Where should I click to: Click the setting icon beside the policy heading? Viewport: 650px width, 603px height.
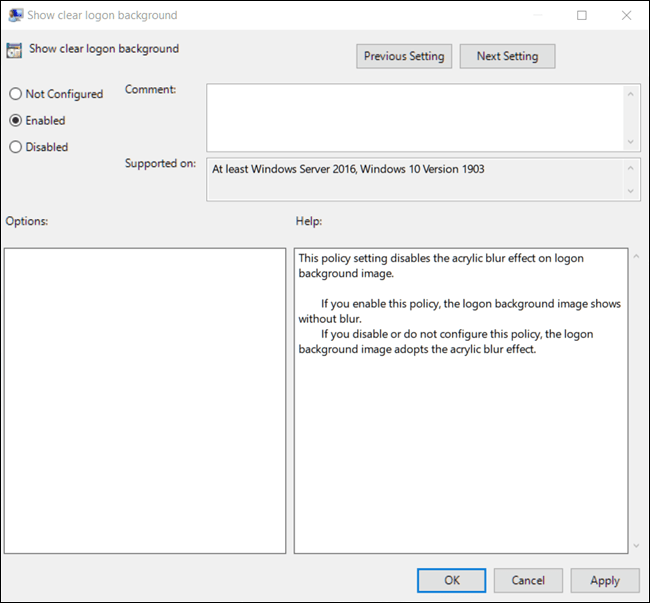click(x=15, y=51)
